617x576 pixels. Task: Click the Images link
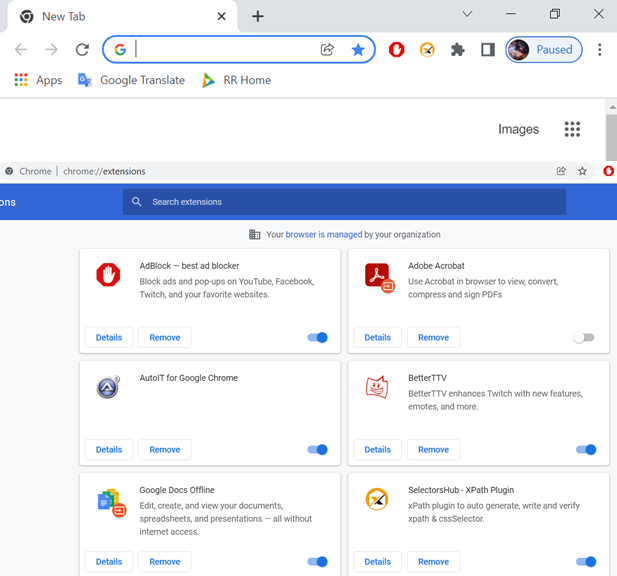518,129
